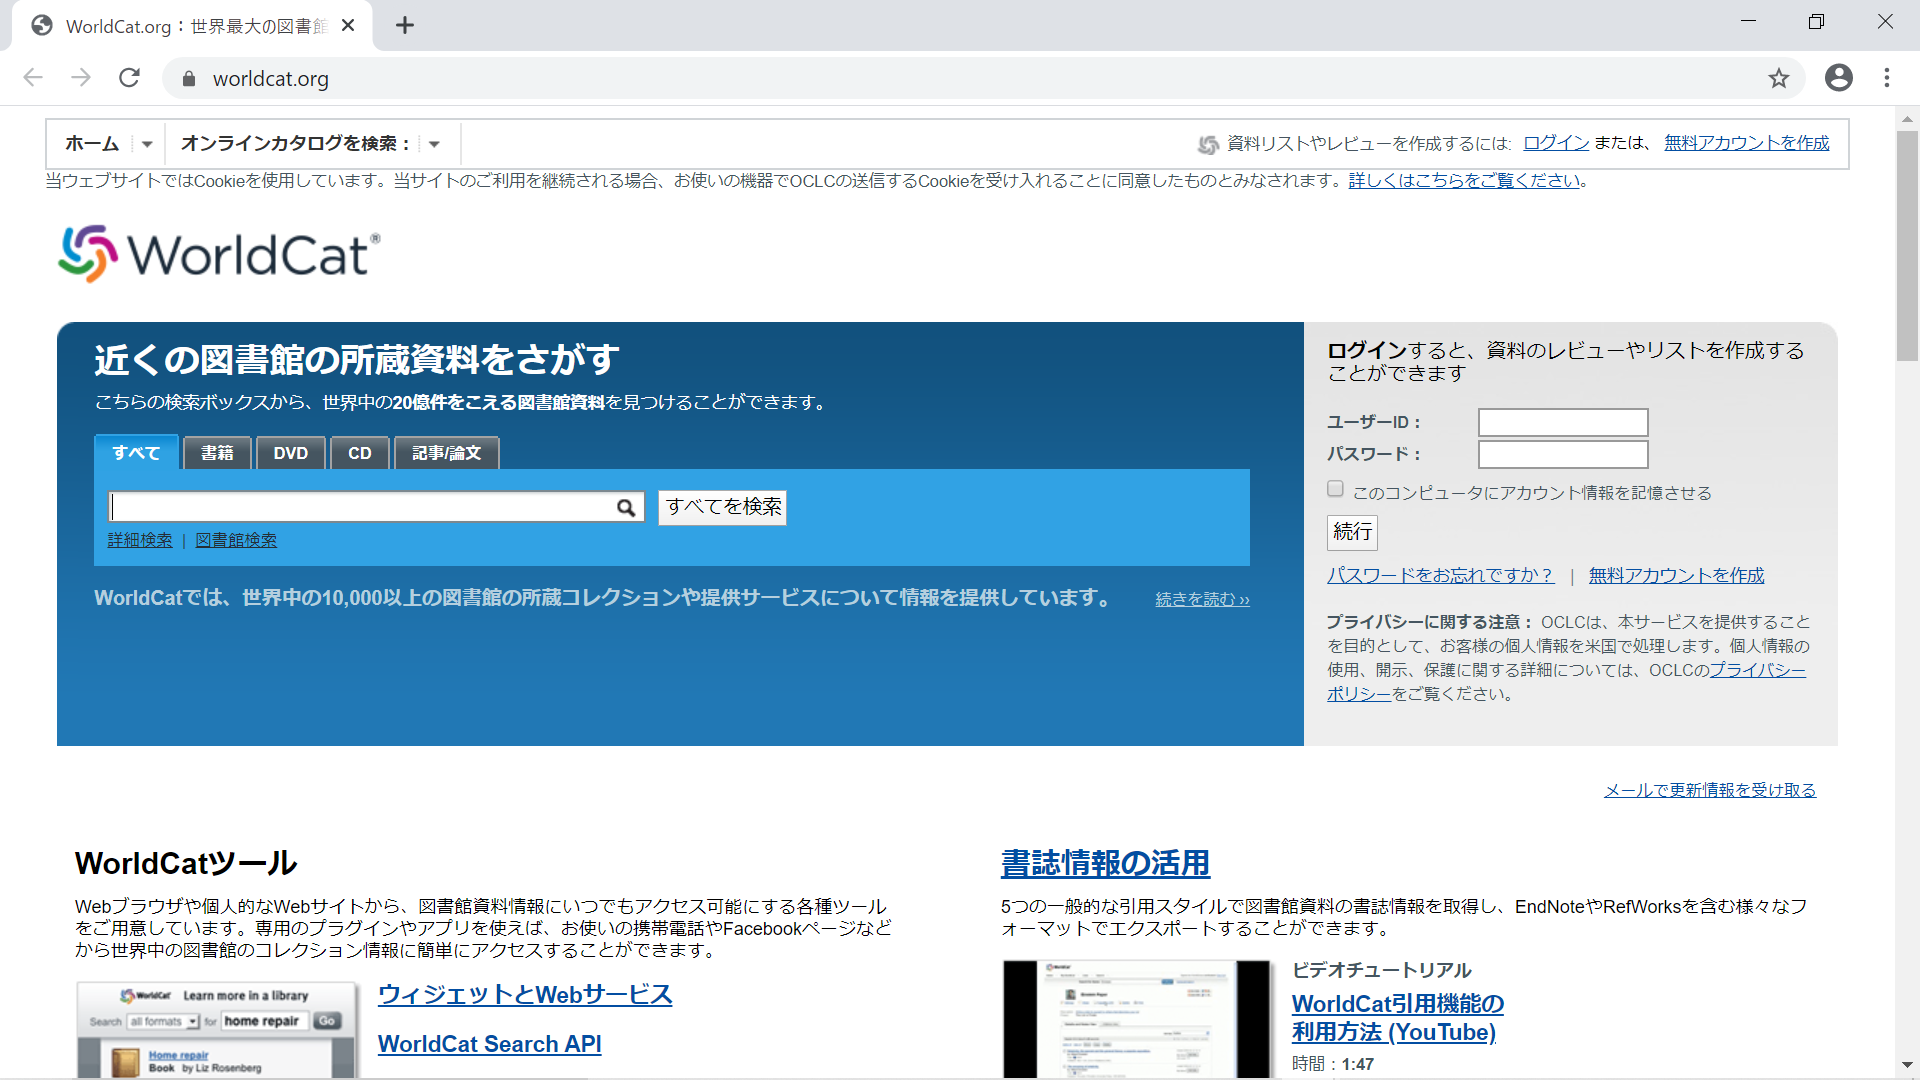Close the WorldCat.org tab
1920x1080 pixels.
click(x=348, y=25)
